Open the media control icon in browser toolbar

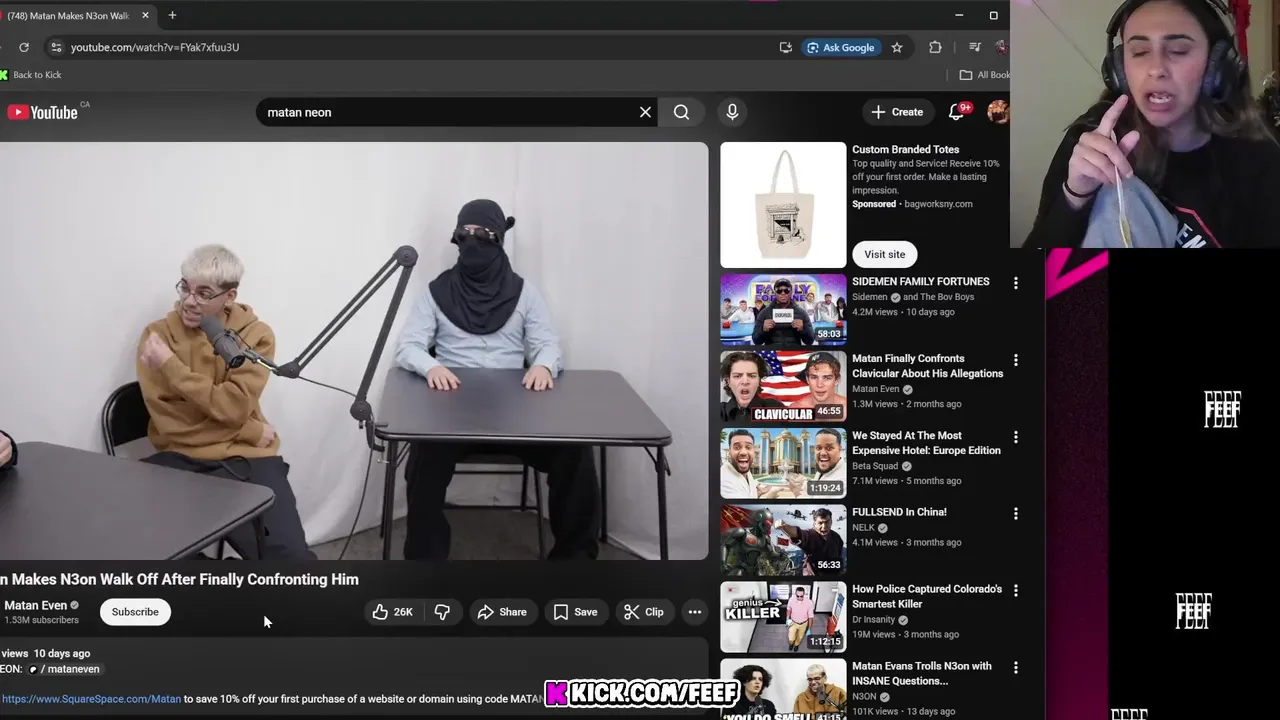(974, 47)
